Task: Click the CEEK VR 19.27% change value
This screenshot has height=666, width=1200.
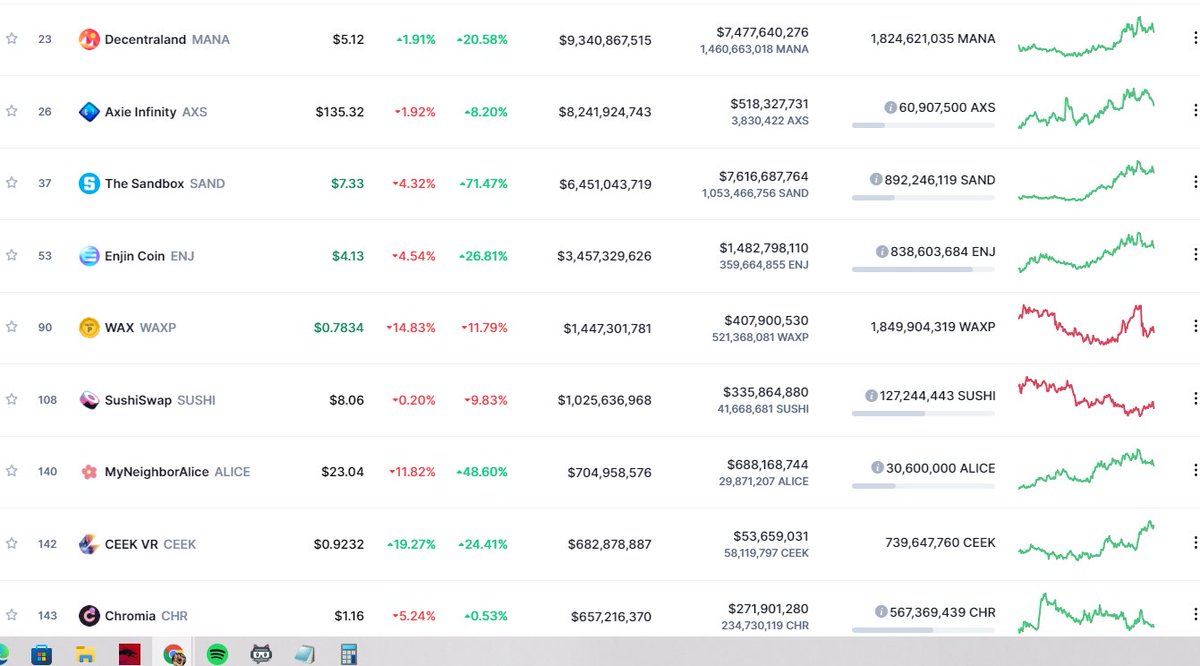Action: pos(411,544)
